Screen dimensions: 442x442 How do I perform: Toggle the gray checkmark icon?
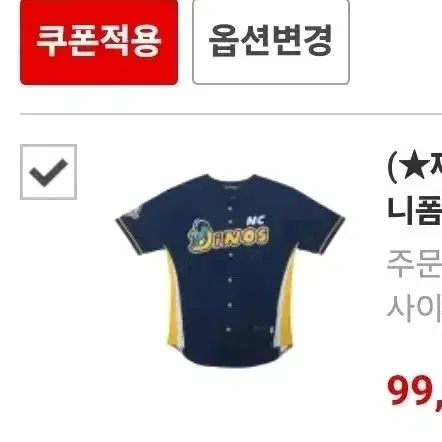(x=48, y=172)
